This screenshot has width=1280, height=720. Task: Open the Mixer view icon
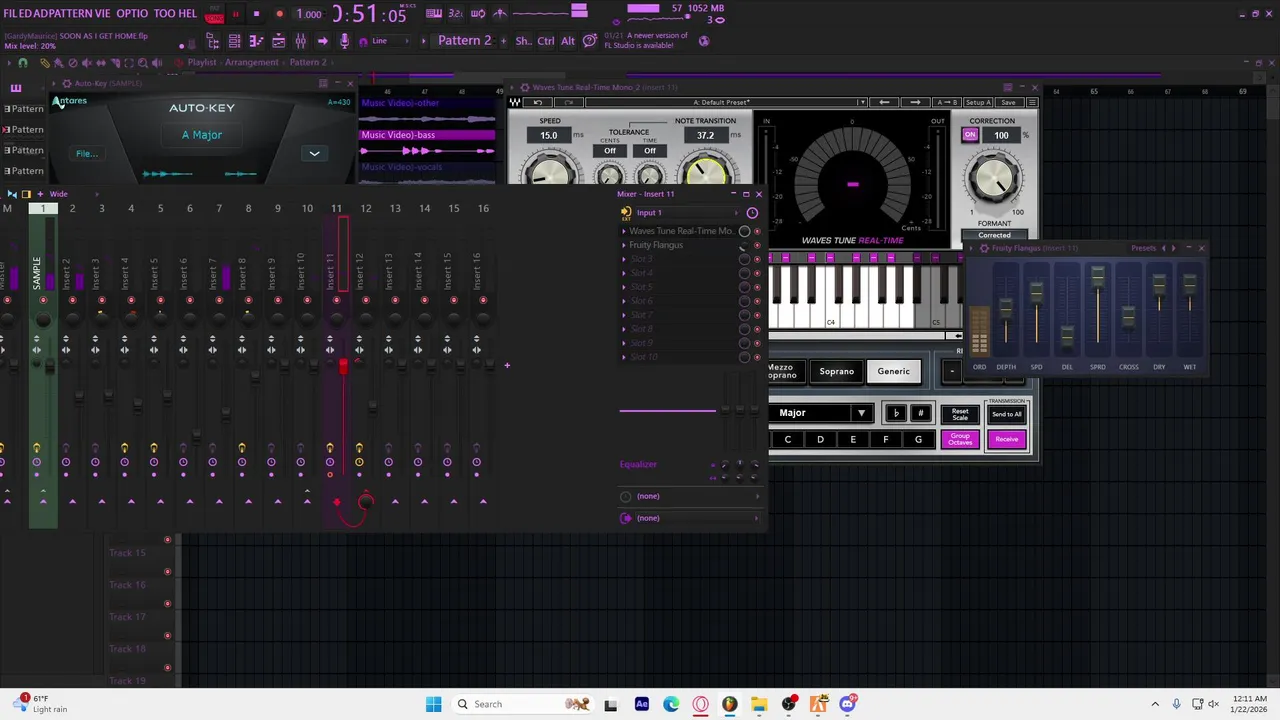pos(300,41)
